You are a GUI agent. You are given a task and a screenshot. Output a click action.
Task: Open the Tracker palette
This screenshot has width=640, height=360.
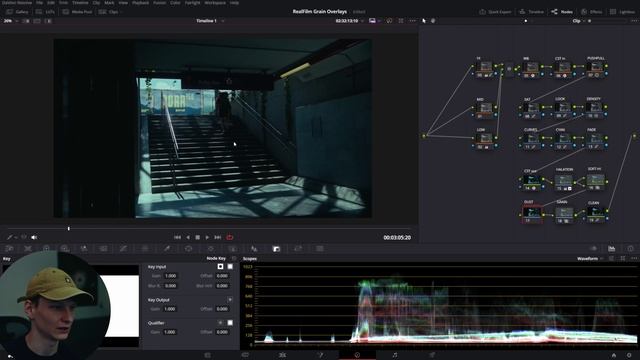211,249
